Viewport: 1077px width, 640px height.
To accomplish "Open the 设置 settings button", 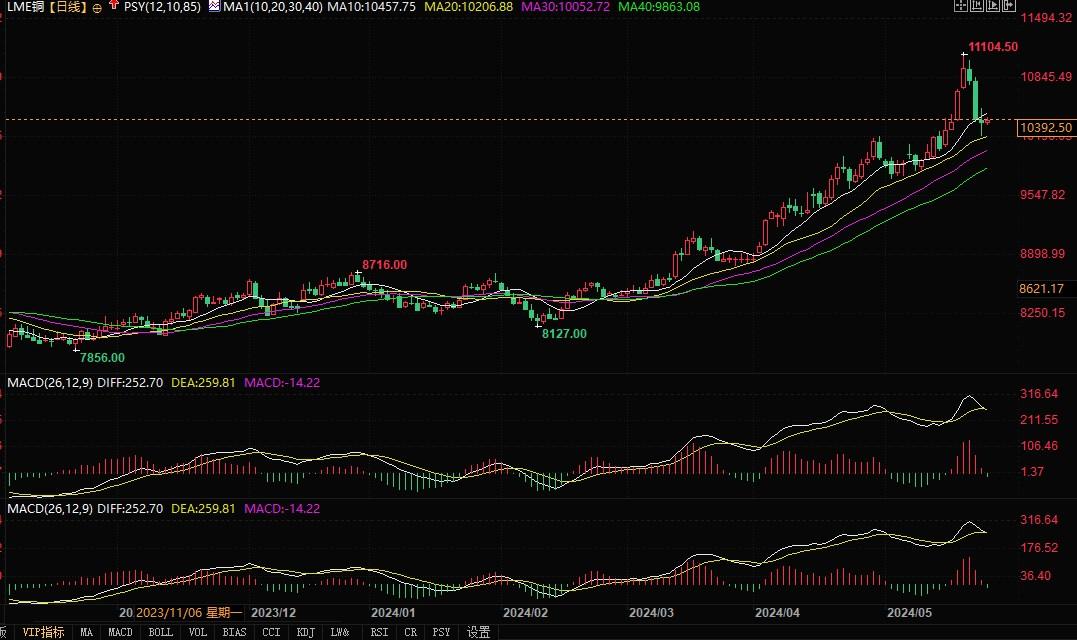I will coord(479,632).
